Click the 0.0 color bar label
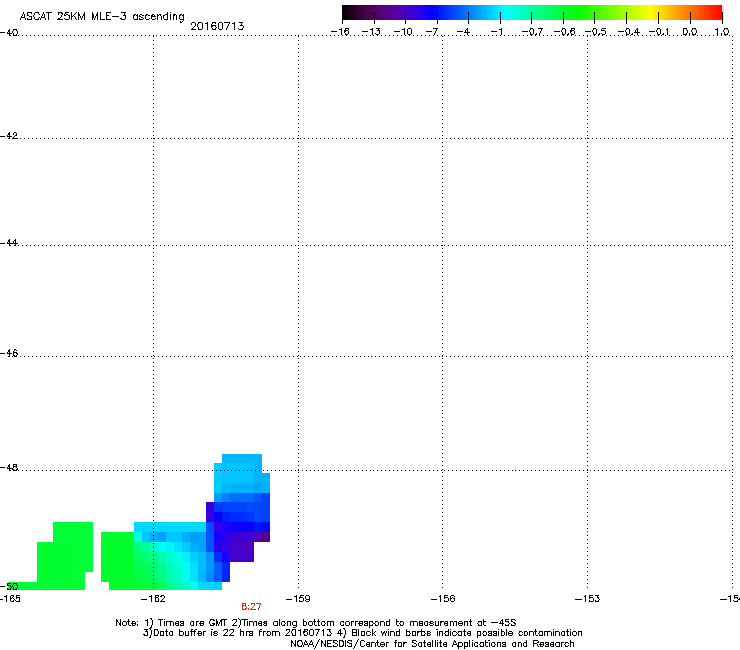Screen dimensions: 740x650 point(690,32)
